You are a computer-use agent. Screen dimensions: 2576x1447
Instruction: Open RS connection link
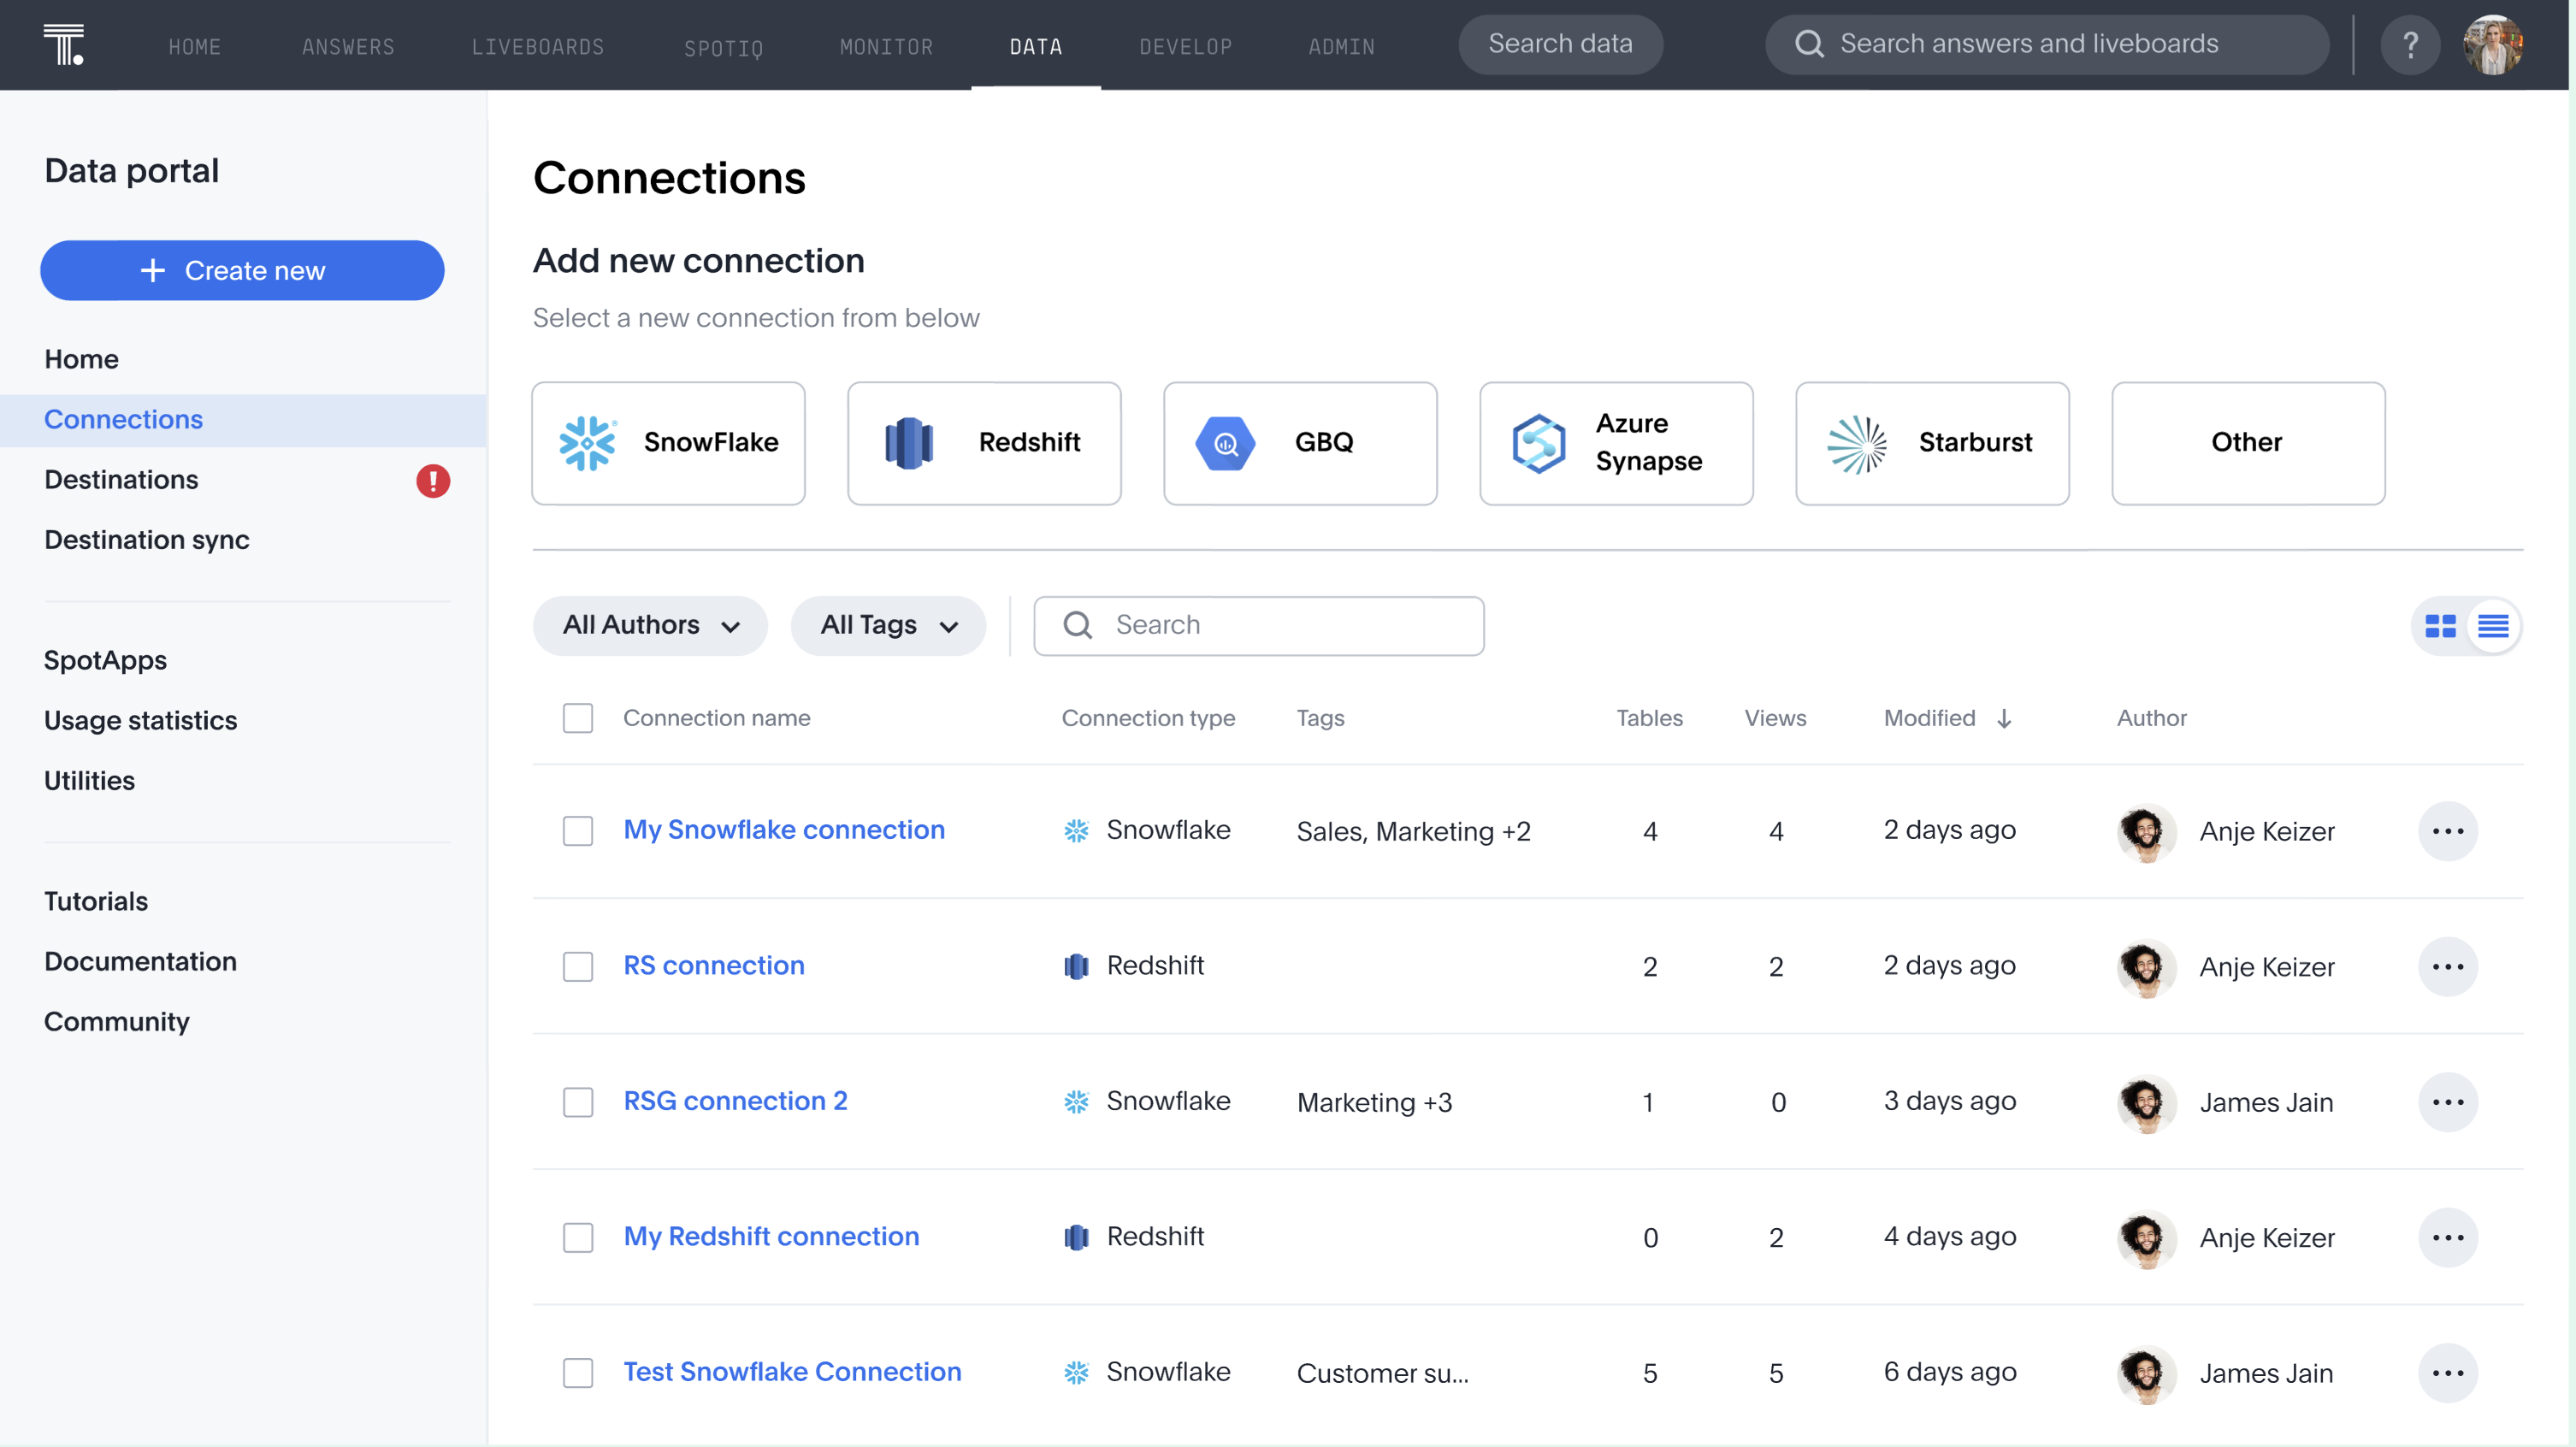tap(714, 966)
